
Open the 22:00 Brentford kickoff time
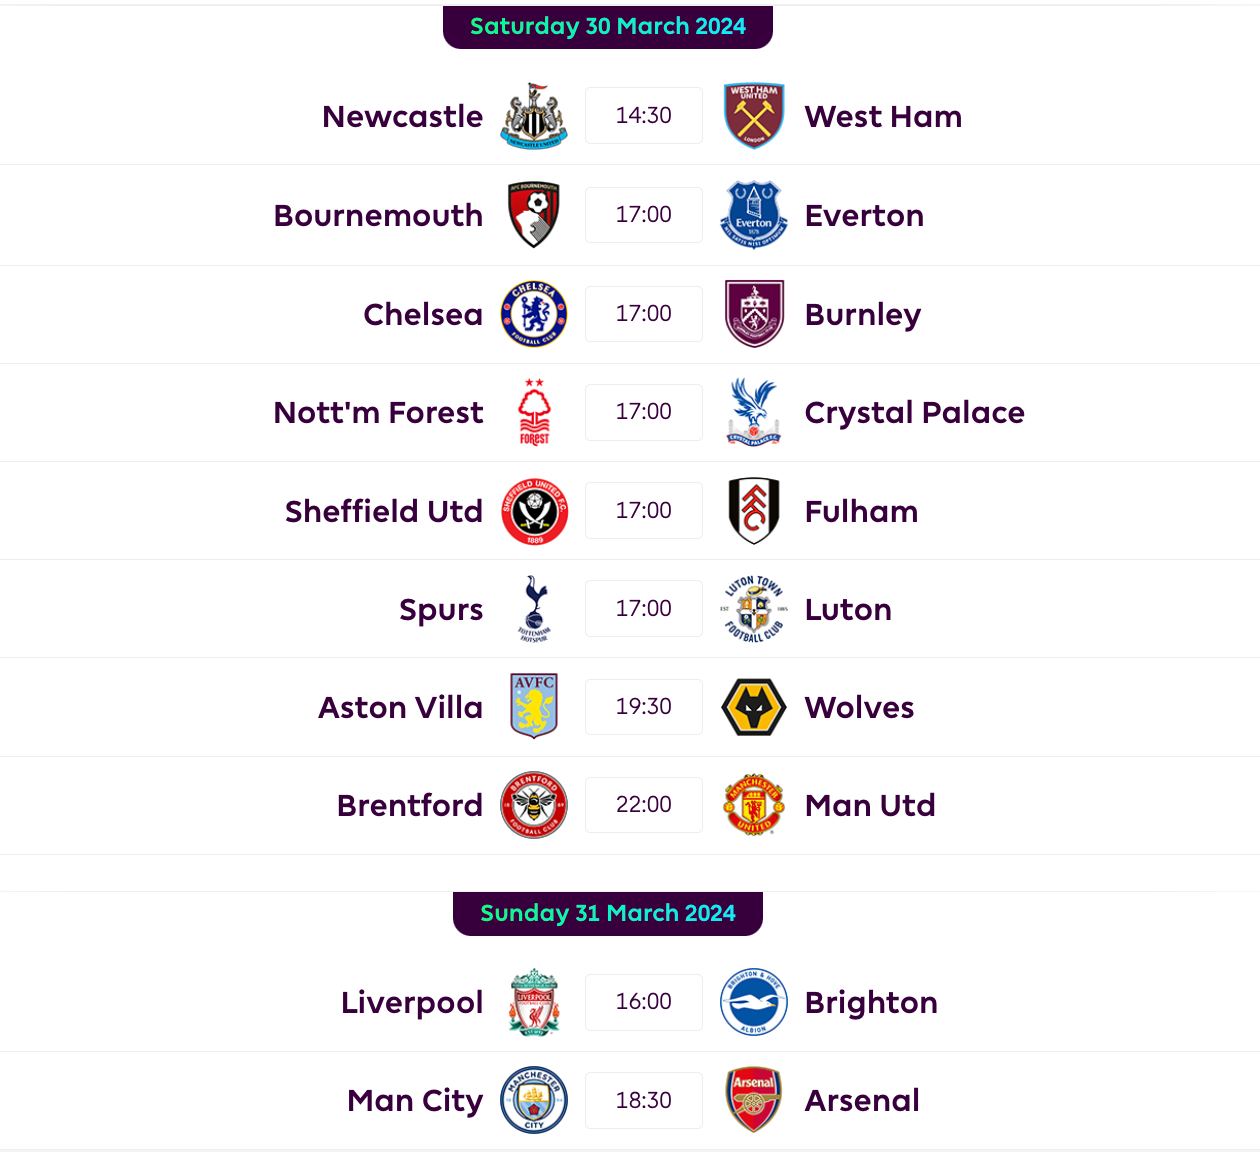pyautogui.click(x=643, y=805)
